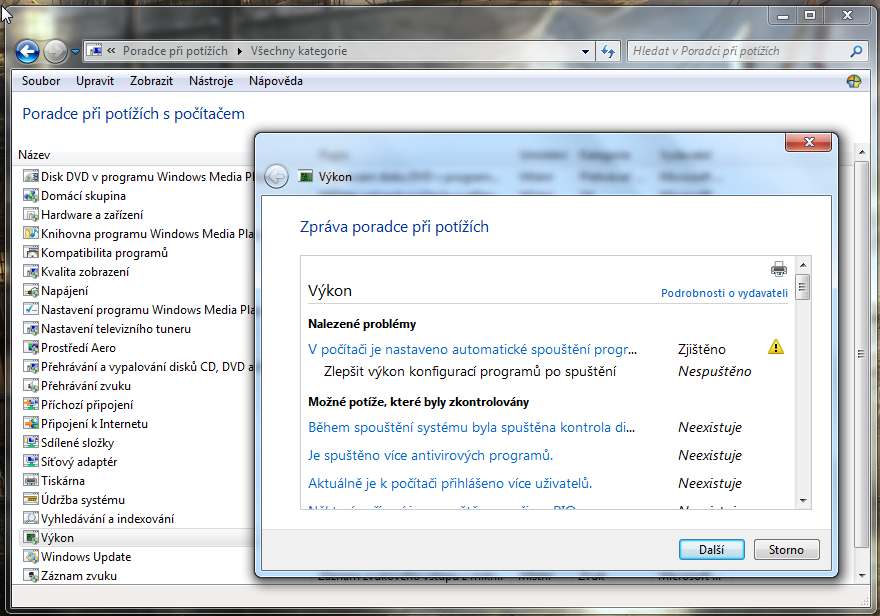Click the Storno button
This screenshot has height=616, width=880.
point(786,550)
